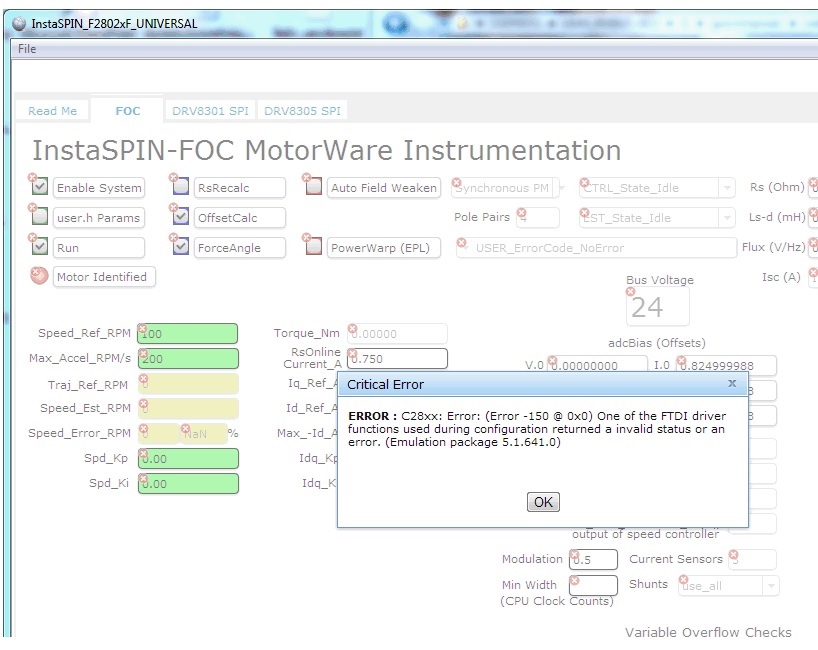Expand the EST_State_Idle dropdown

point(727,218)
